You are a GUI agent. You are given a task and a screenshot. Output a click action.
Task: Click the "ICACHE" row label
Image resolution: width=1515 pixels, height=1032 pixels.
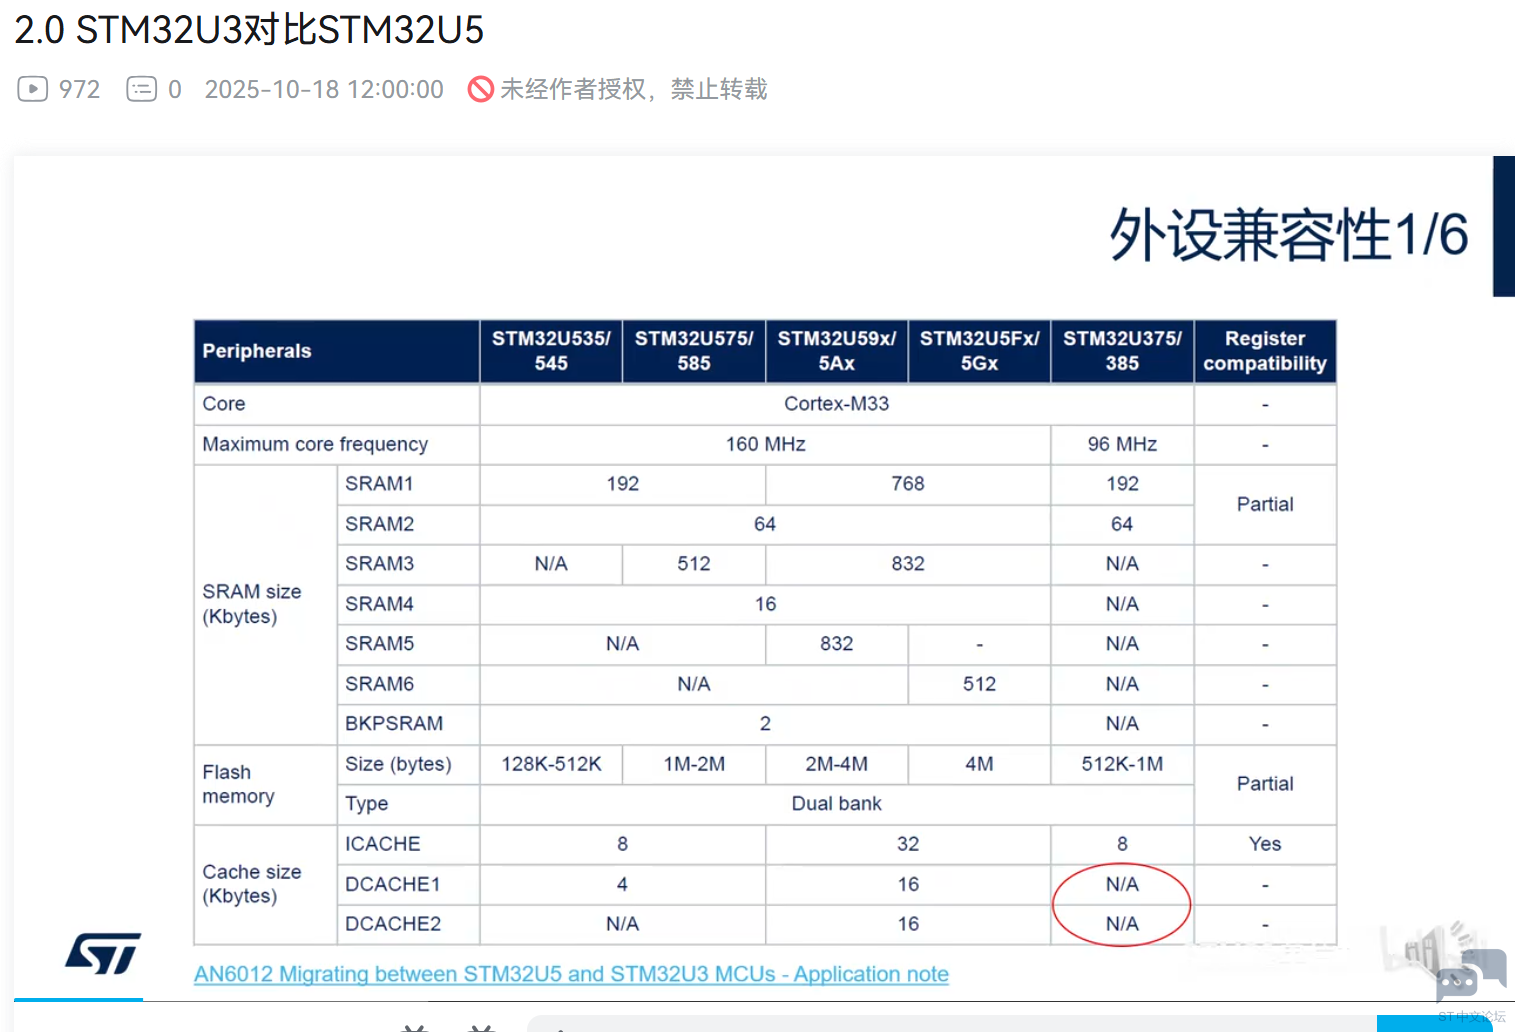[x=383, y=844]
